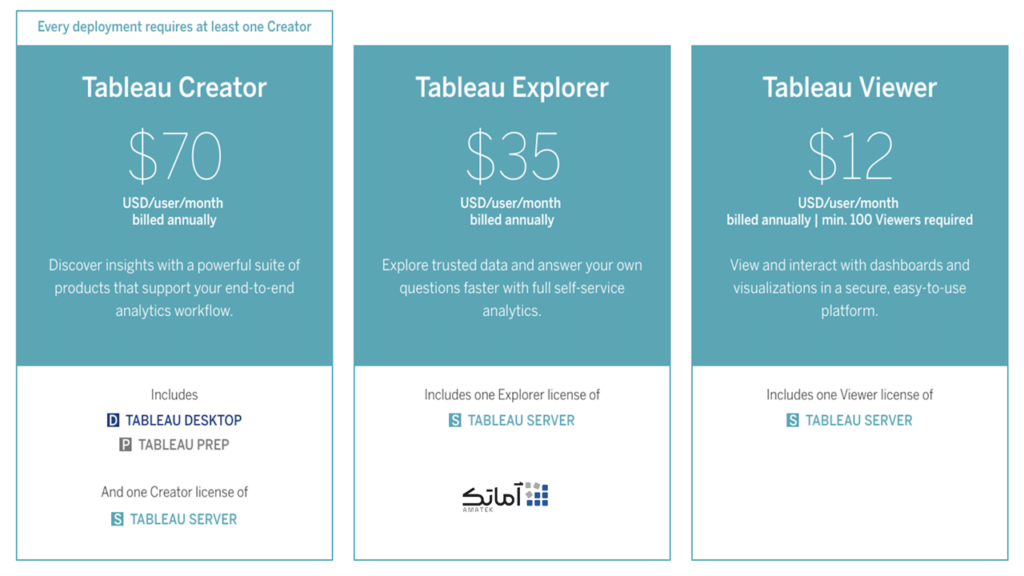Open TABLEAU SERVER link under Creator
The image size is (1024, 576).
pos(184,519)
